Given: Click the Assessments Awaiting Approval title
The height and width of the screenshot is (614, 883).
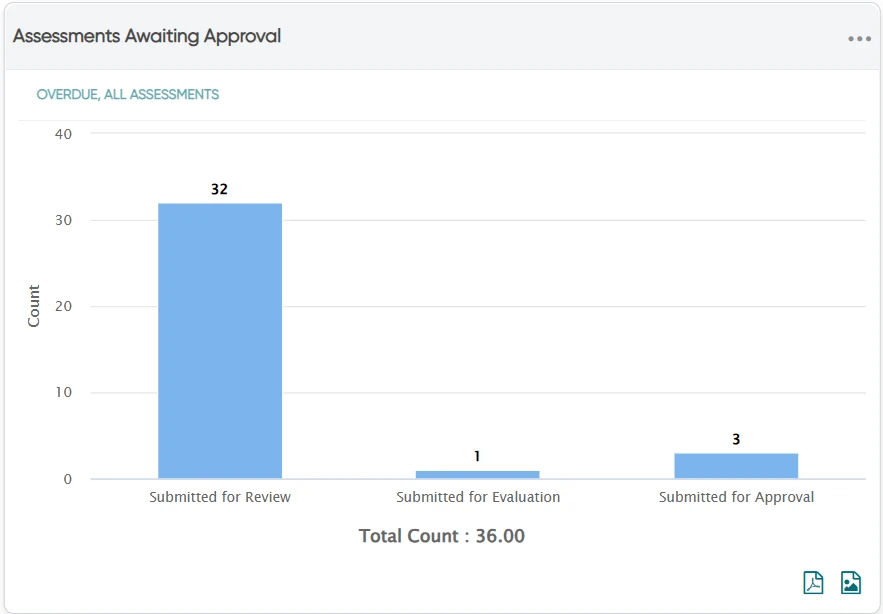Looking at the screenshot, I should pos(147,37).
